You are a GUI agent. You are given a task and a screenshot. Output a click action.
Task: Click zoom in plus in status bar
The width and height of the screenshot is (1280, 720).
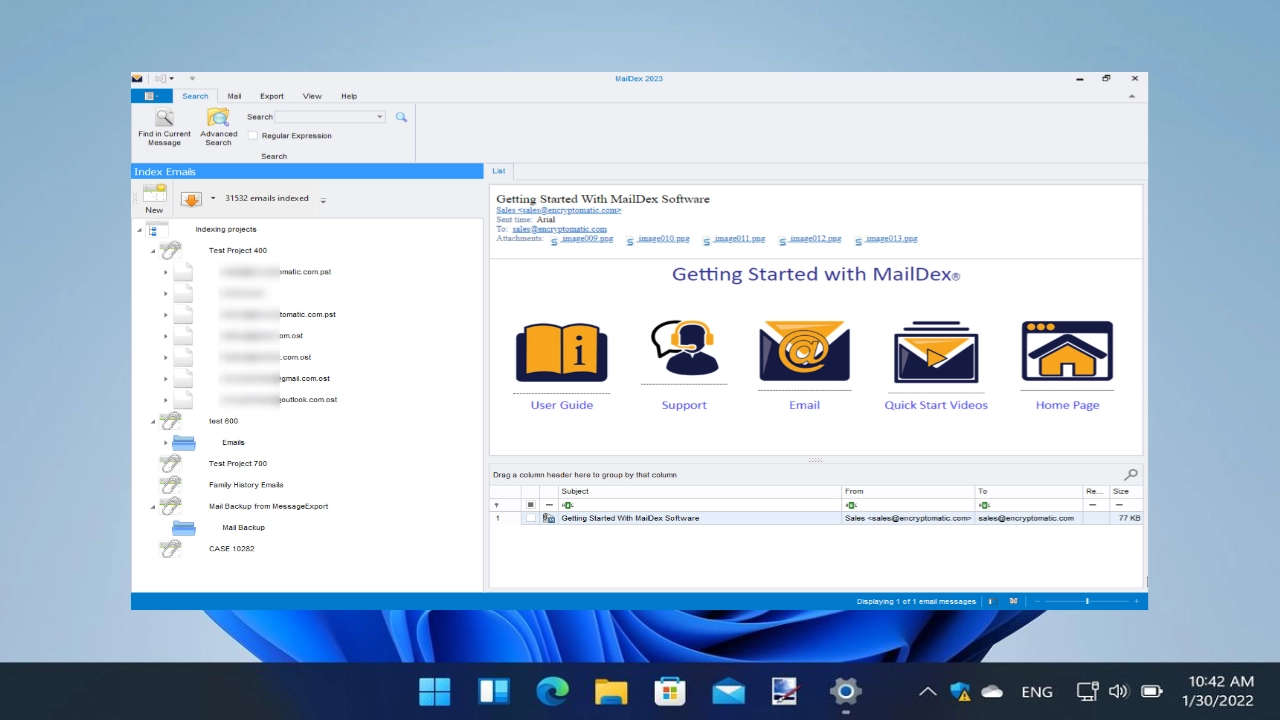coord(1136,601)
